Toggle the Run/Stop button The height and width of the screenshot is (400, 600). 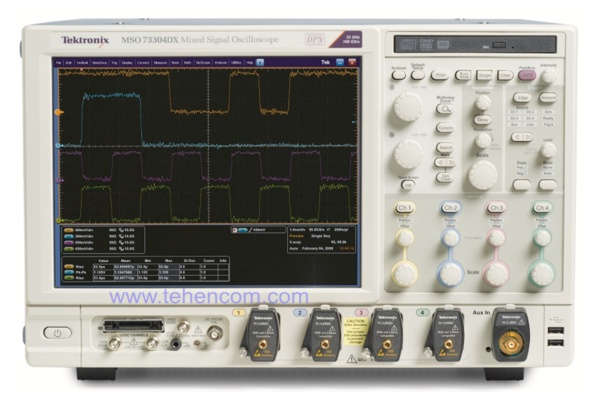463,75
